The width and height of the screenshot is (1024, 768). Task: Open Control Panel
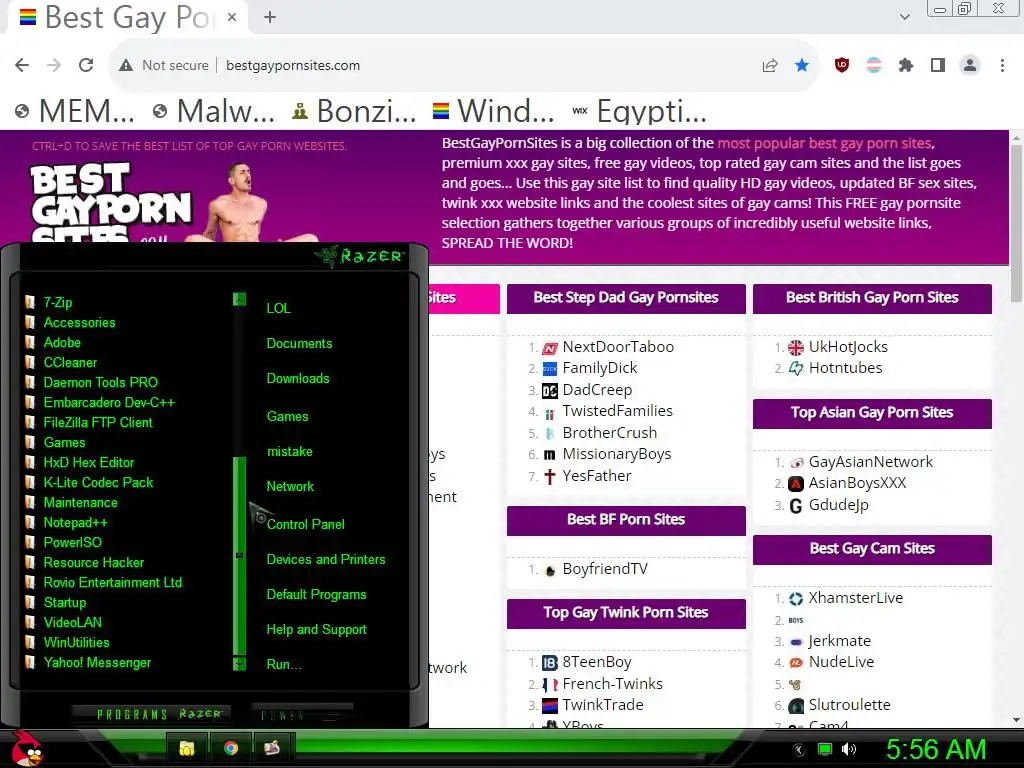[305, 524]
